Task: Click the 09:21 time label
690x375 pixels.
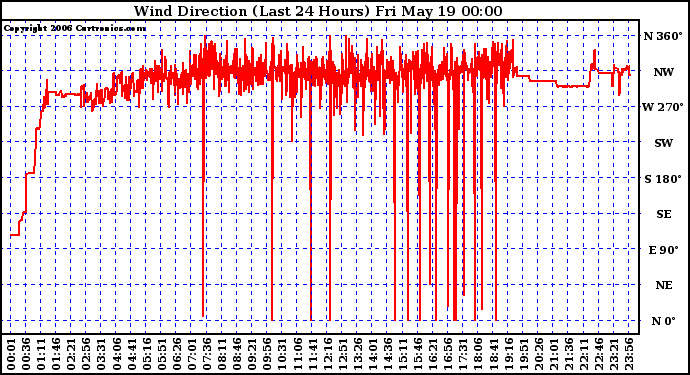Action: pyautogui.click(x=252, y=354)
